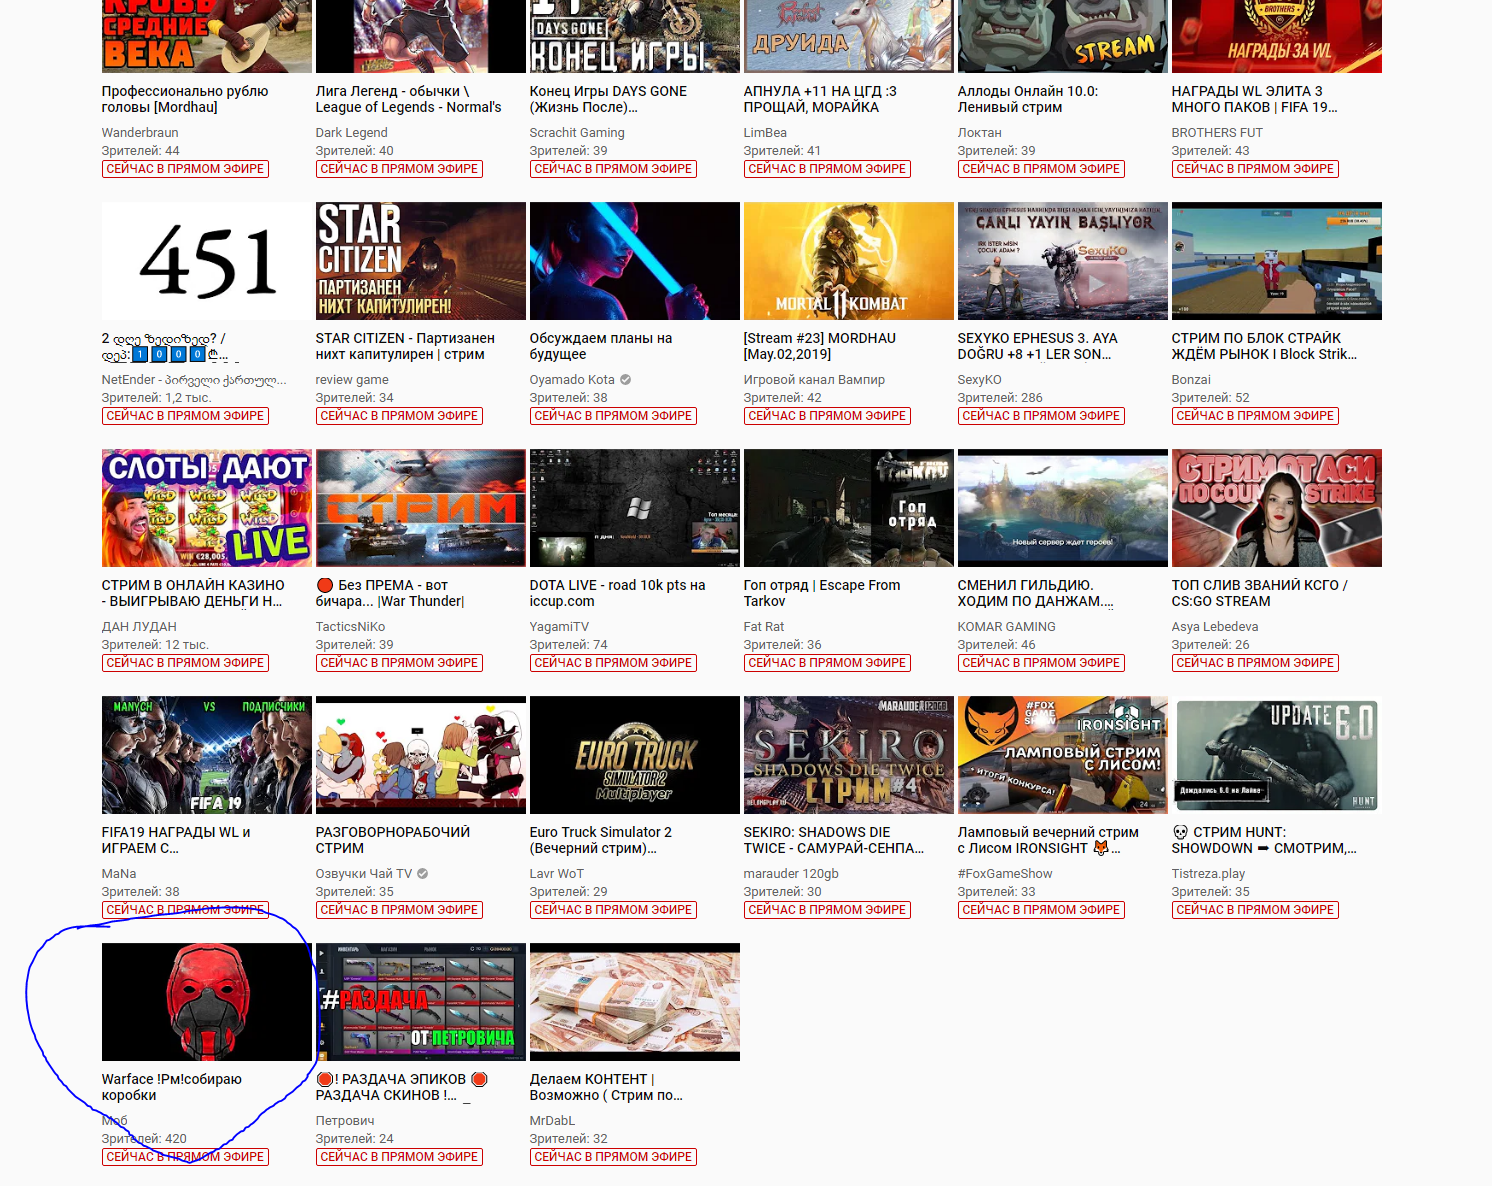
Task: Open the DOTA LIVE road 10k pts title
Action: 617,593
